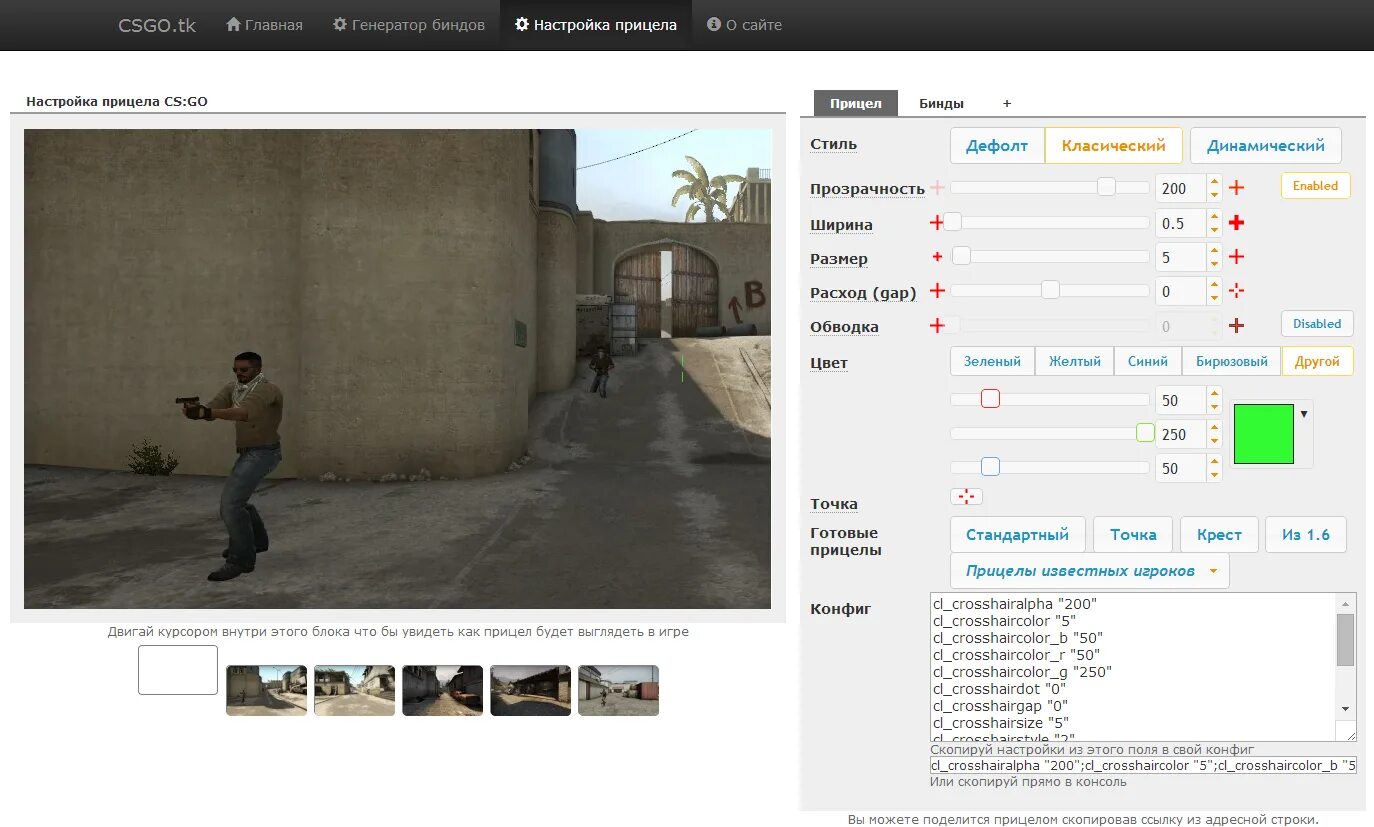The image size is (1374, 827).
Task: Select Дефолт crosshair style
Action: click(996, 145)
